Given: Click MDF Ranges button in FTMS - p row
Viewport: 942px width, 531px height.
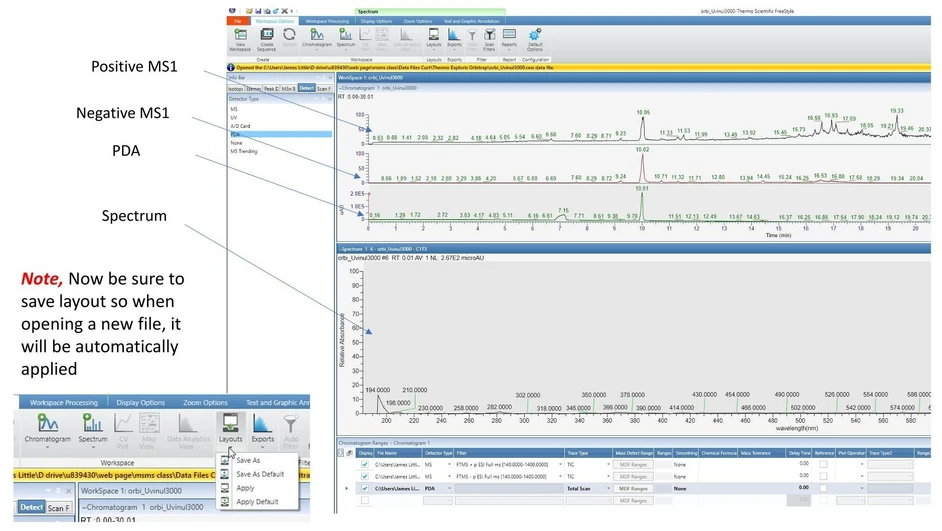Looking at the screenshot, I should coord(633,476).
